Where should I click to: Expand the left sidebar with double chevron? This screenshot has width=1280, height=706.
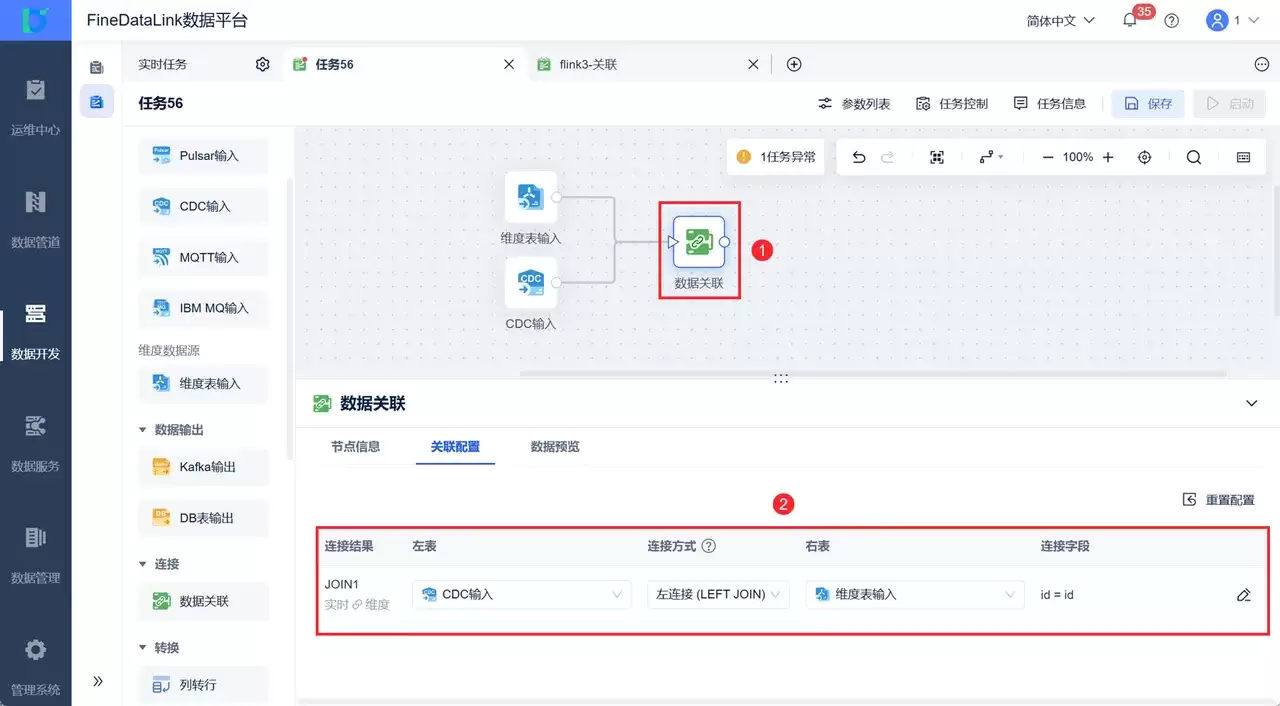coord(98,681)
